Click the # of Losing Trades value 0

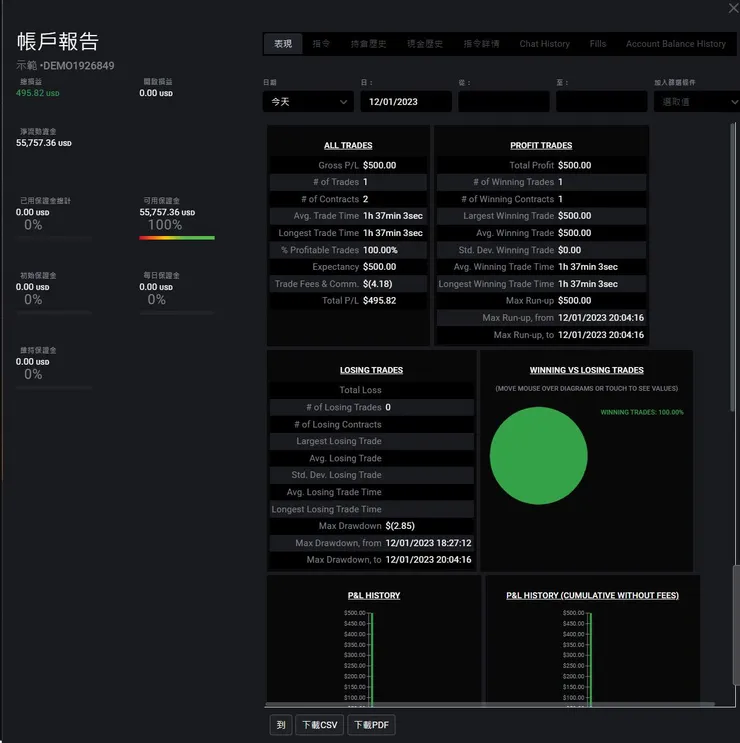[388, 407]
